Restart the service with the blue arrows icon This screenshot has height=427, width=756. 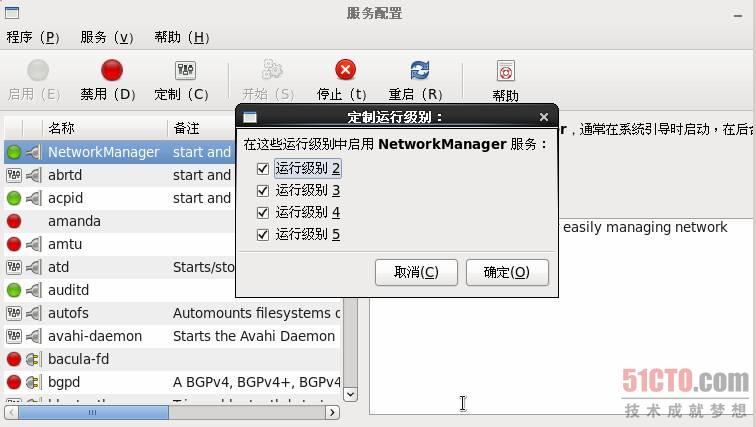[x=419, y=70]
